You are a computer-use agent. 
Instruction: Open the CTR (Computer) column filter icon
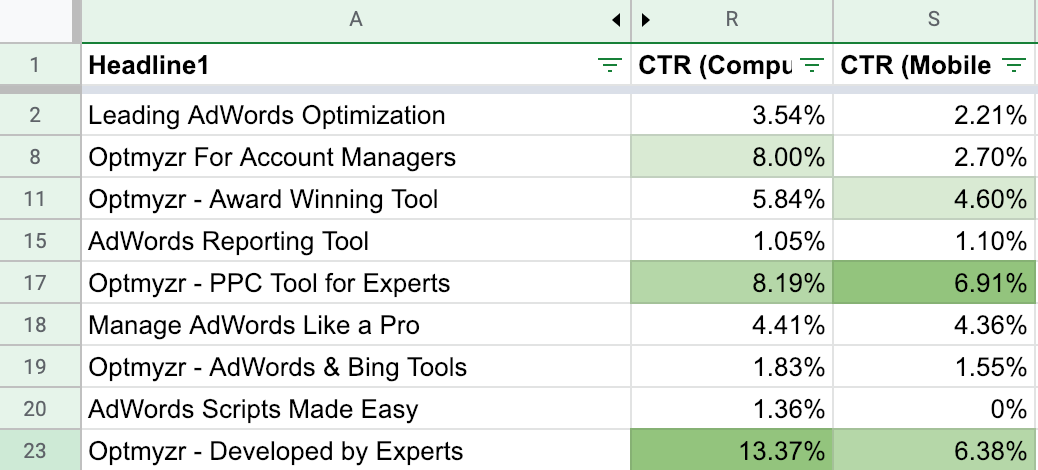click(x=812, y=66)
